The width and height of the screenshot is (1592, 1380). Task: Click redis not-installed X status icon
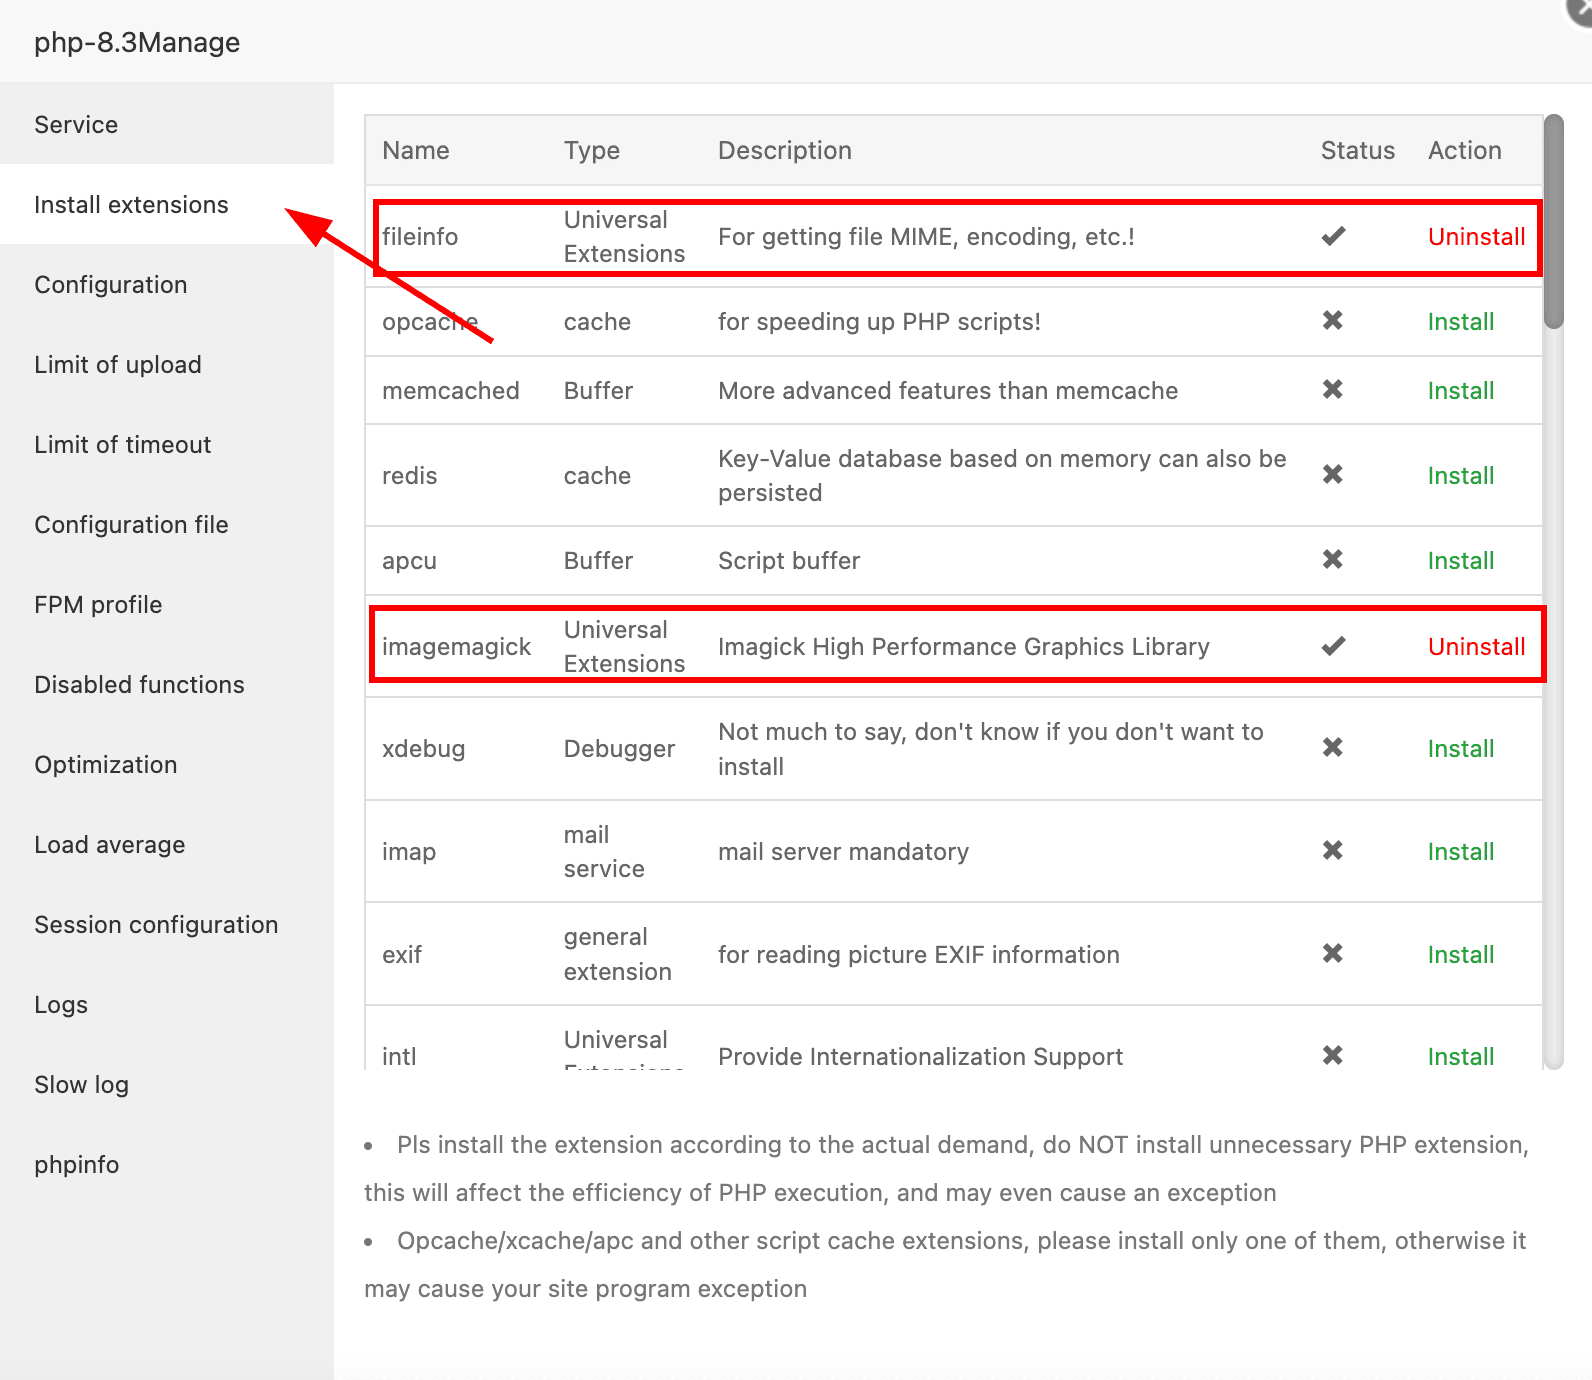tap(1332, 474)
